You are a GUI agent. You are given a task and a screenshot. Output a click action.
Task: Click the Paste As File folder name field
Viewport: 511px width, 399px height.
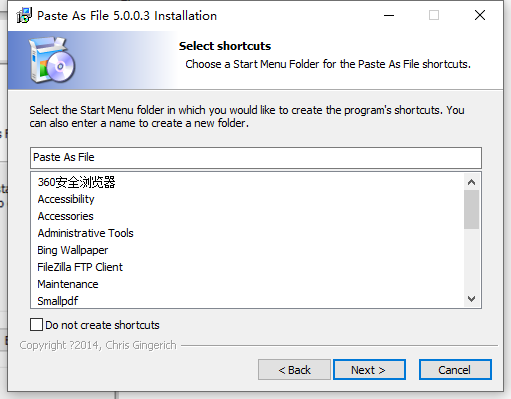coord(256,158)
